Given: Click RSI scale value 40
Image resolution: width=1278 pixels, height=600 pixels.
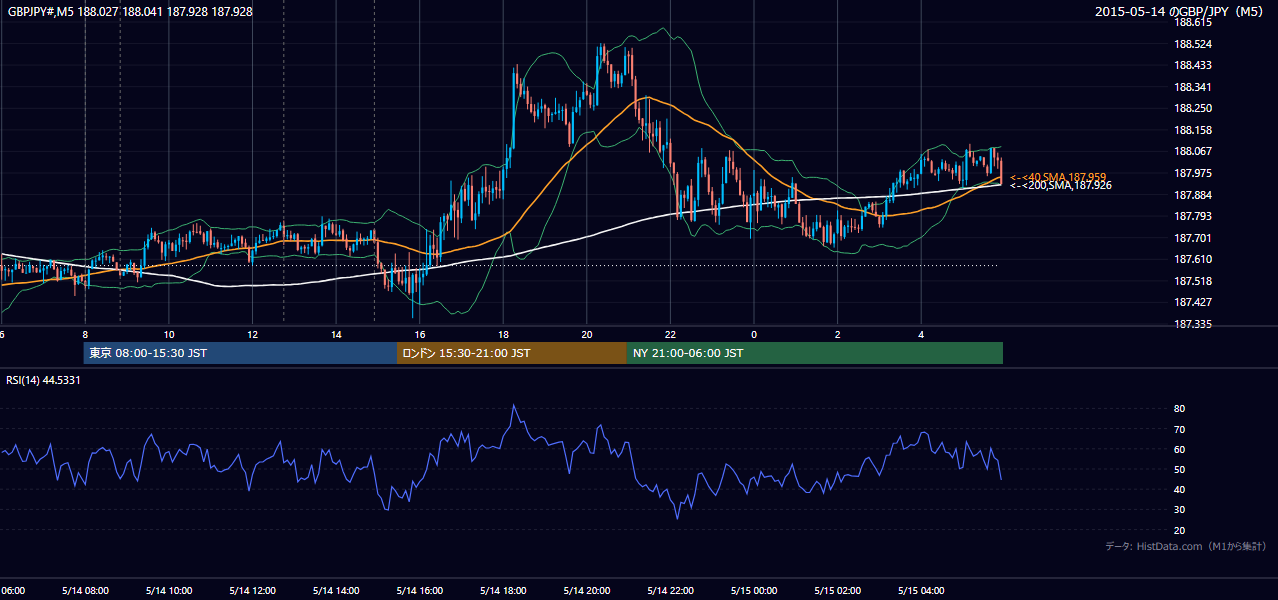Looking at the screenshot, I should click(1179, 489).
